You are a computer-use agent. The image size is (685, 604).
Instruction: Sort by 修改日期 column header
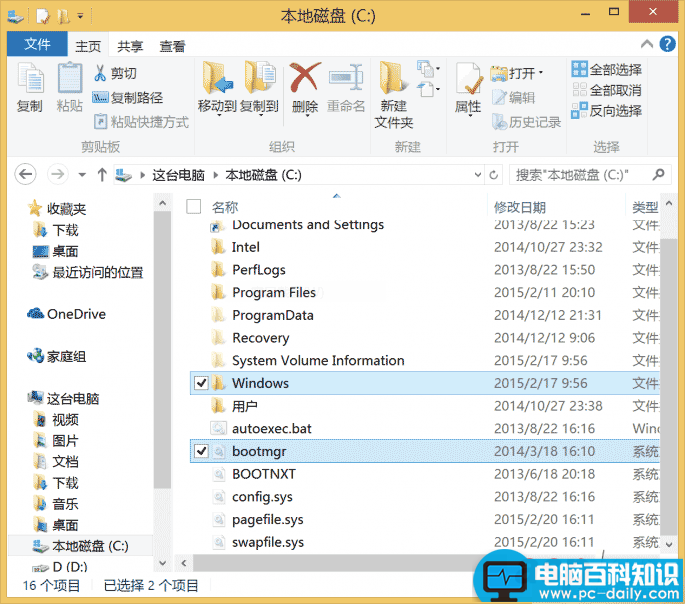520,207
